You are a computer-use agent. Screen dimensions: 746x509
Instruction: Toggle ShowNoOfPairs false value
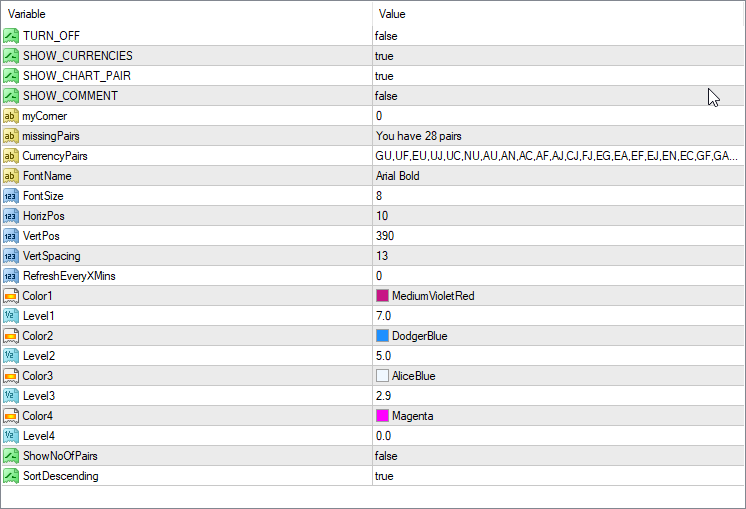click(386, 456)
